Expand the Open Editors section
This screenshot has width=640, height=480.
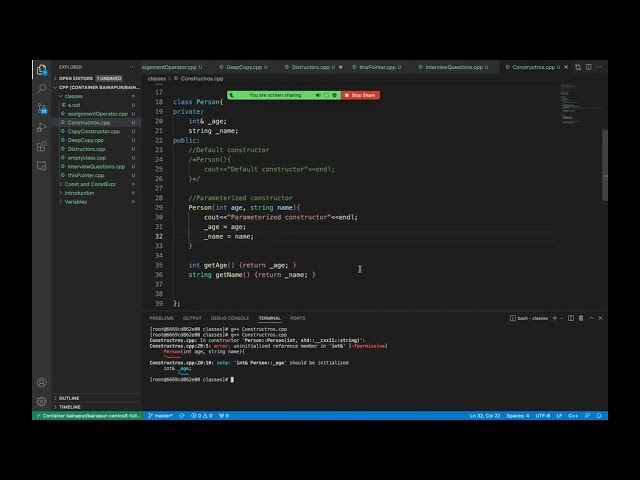tap(97, 78)
